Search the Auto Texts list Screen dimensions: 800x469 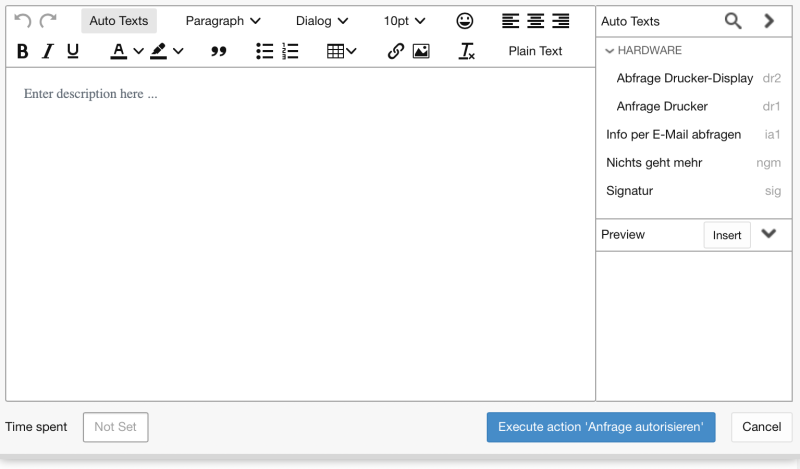(x=733, y=21)
